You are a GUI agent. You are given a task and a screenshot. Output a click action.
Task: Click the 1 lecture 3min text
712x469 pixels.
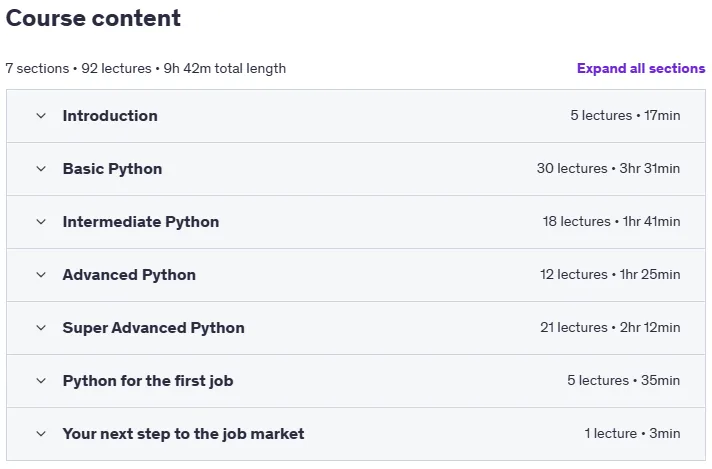point(632,434)
